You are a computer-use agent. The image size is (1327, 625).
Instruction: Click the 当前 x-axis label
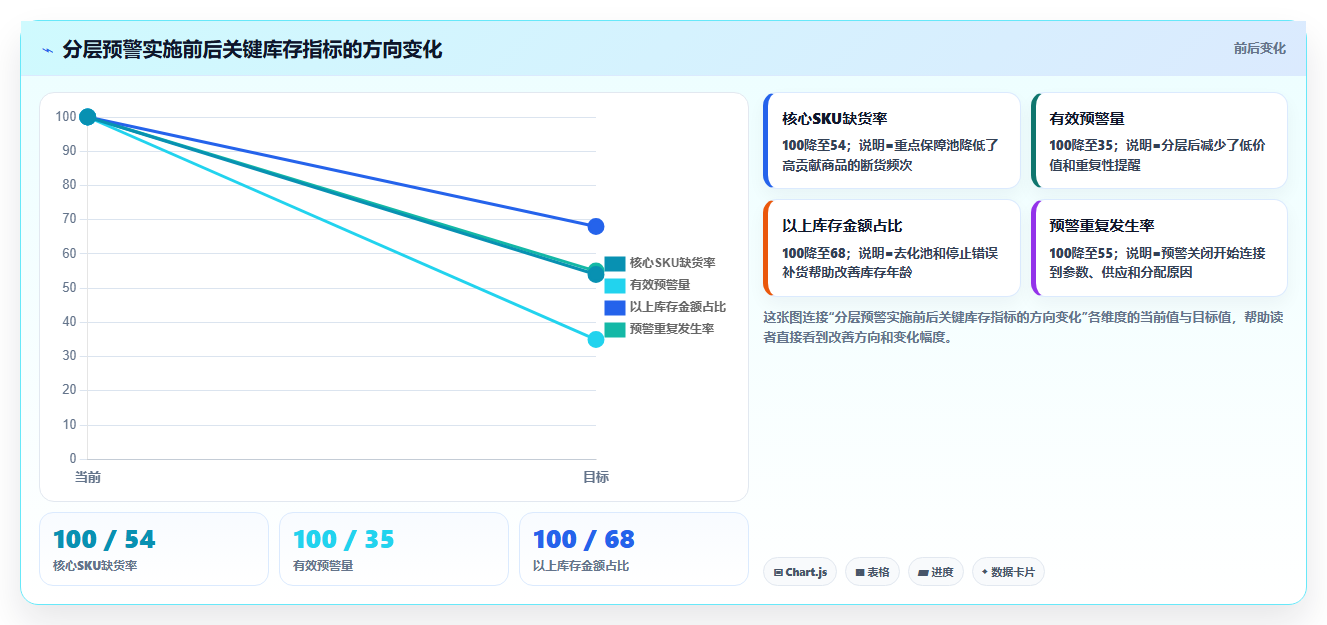click(x=87, y=477)
